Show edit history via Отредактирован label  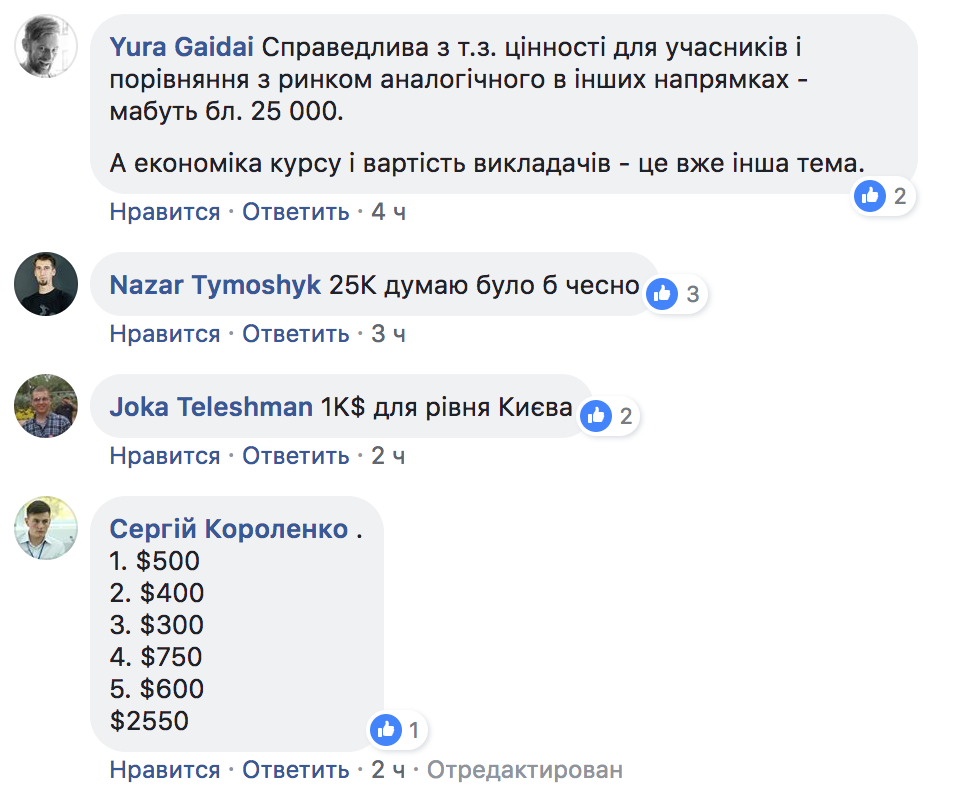525,770
